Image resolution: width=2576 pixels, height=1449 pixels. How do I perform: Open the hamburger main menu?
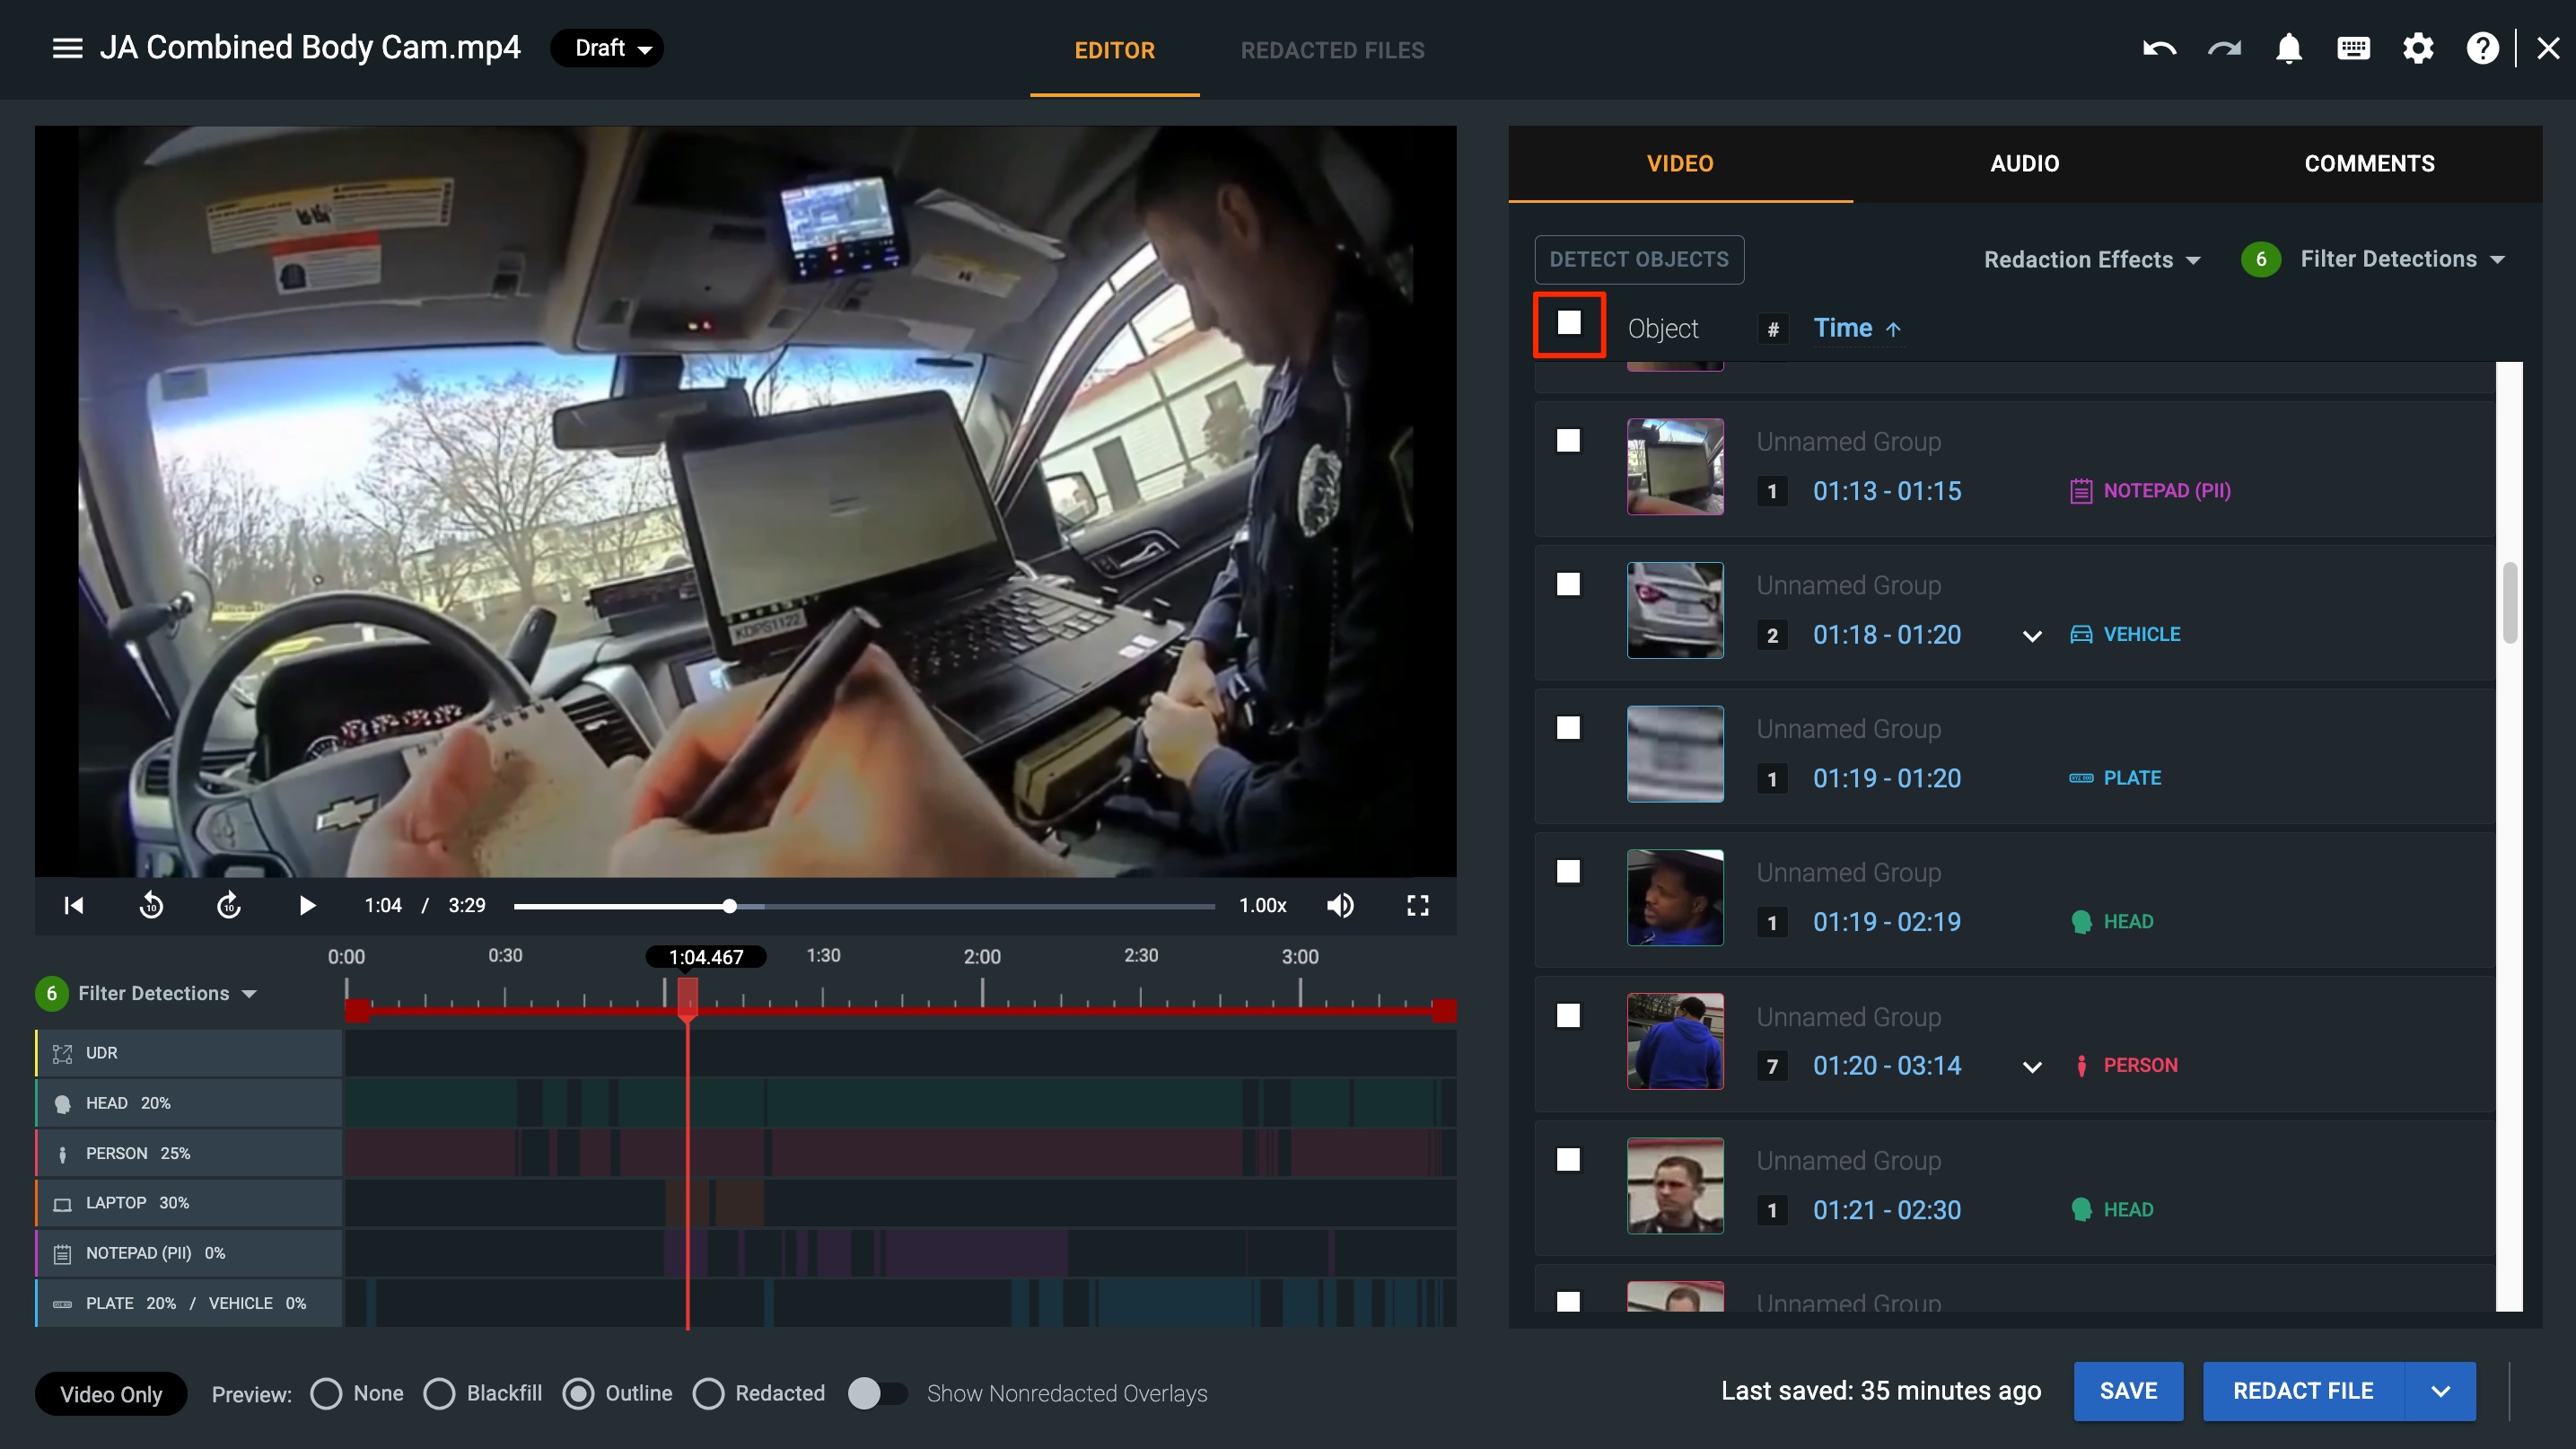[67, 48]
